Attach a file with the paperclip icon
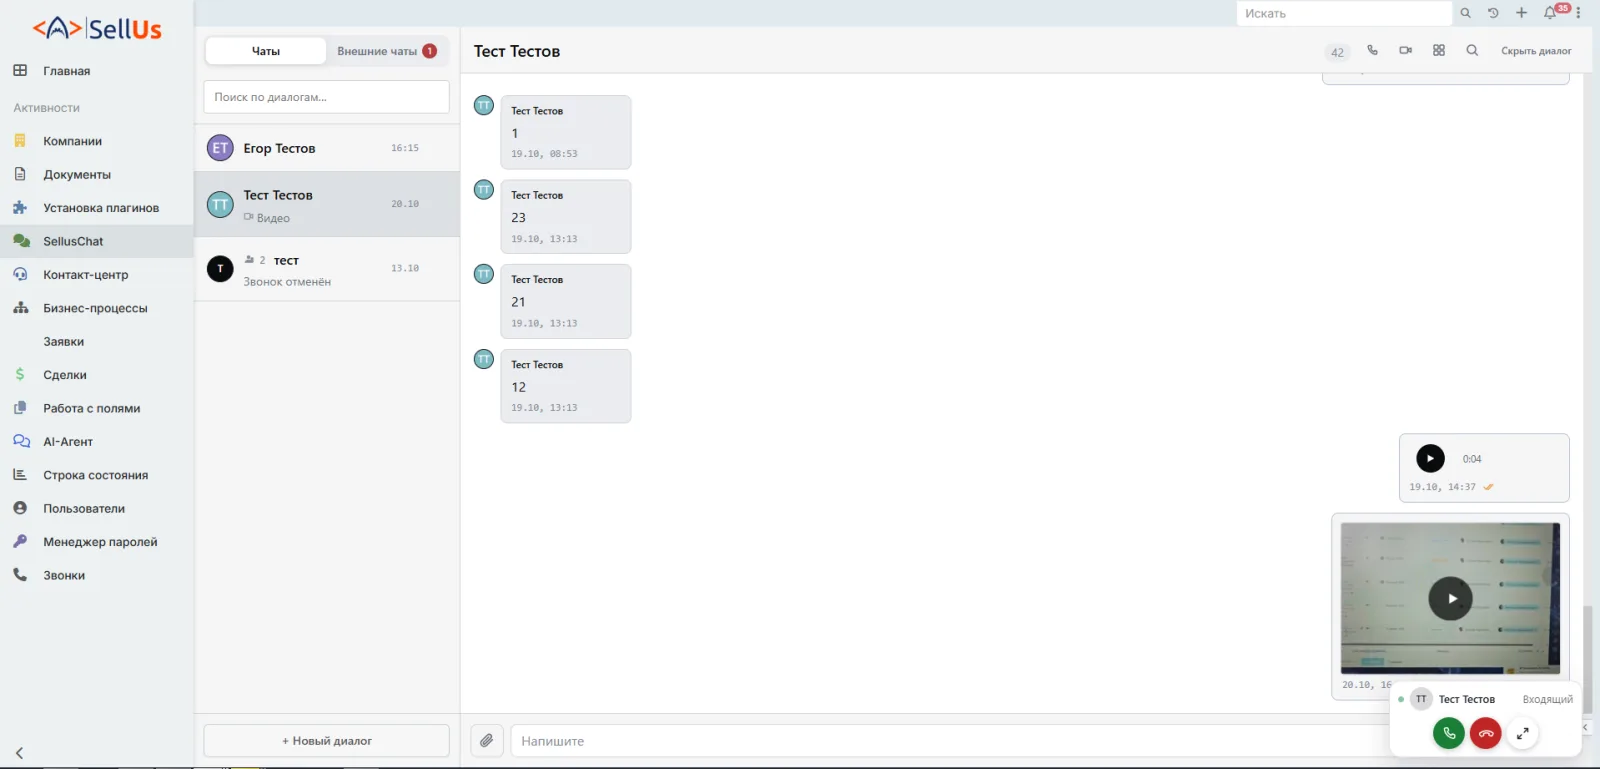The image size is (1600, 769). tap(486, 741)
